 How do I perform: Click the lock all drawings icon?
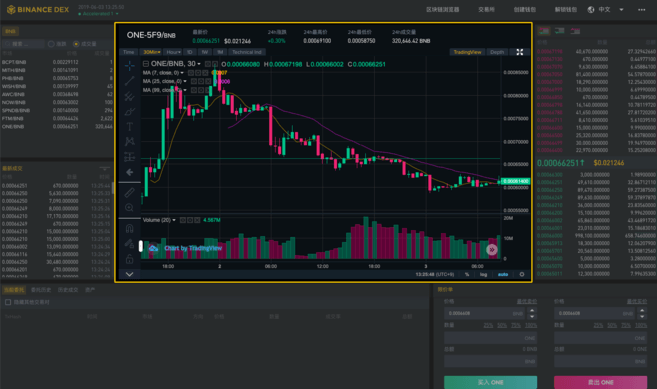129,259
